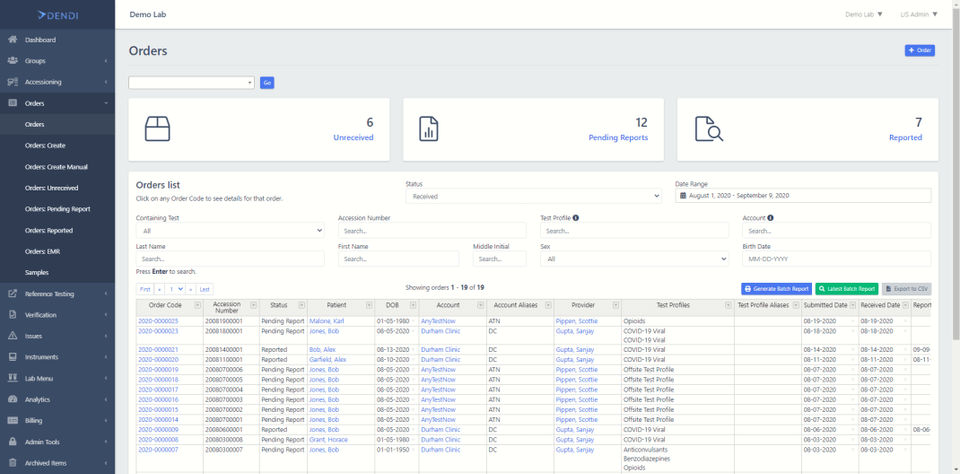Click the Lab Menu icon
960x474 pixels.
12,378
